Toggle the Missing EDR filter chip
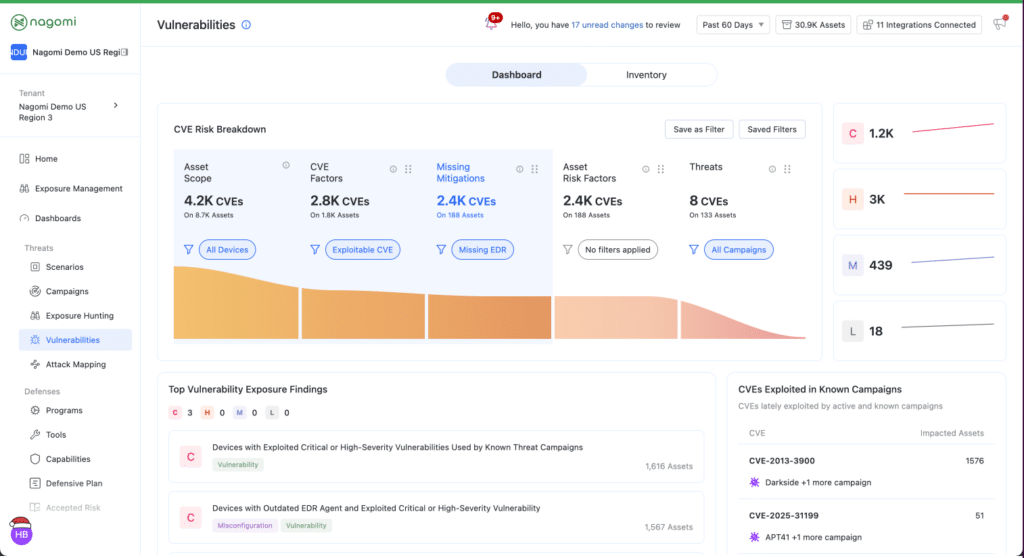The width and height of the screenshot is (1024, 558). tap(482, 249)
